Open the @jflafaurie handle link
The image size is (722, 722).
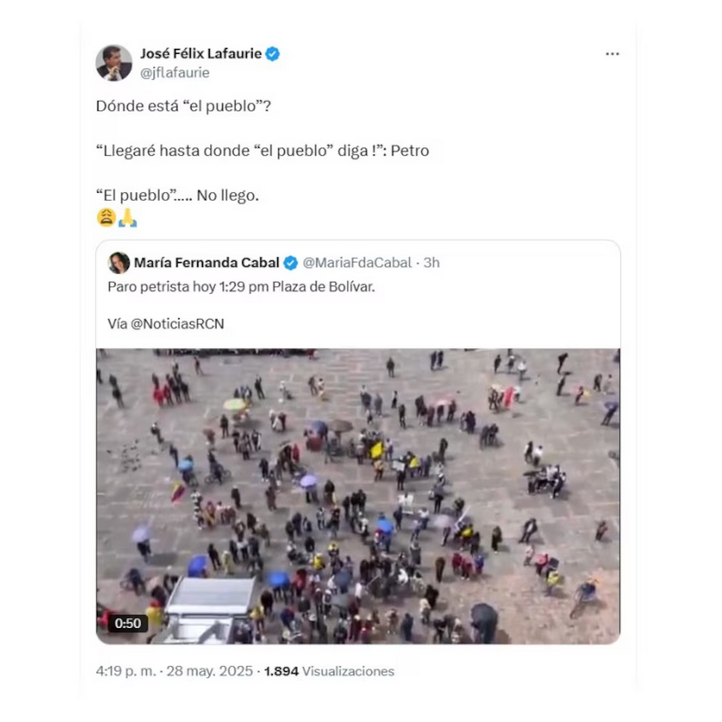point(175,73)
